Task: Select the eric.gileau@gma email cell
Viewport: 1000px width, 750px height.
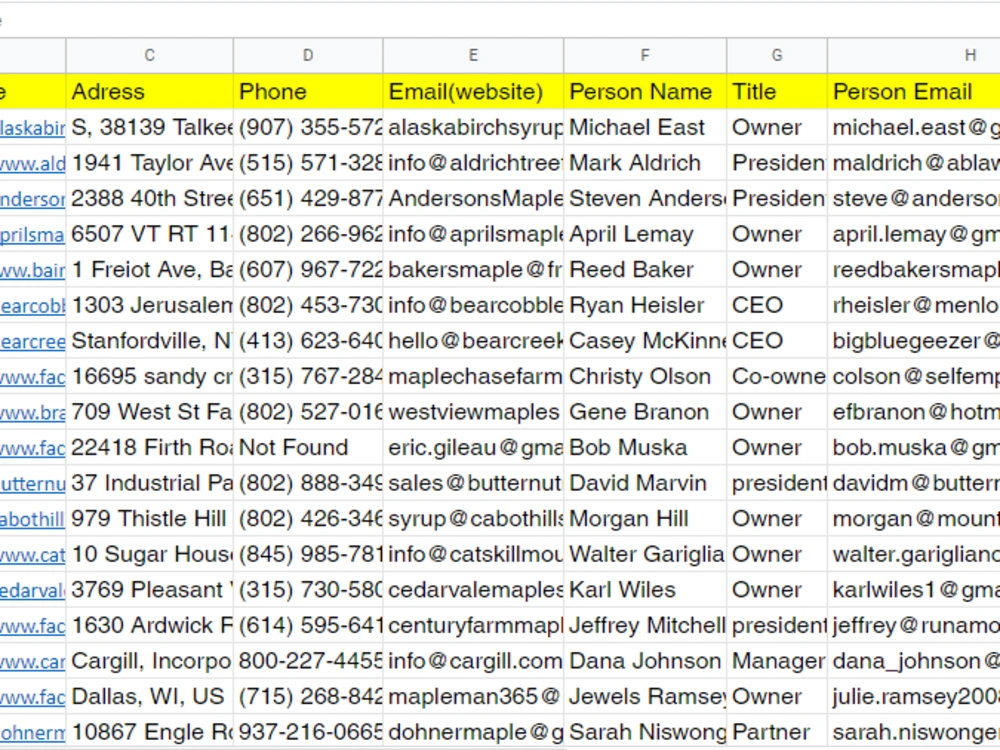Action: pyautogui.click(x=473, y=448)
